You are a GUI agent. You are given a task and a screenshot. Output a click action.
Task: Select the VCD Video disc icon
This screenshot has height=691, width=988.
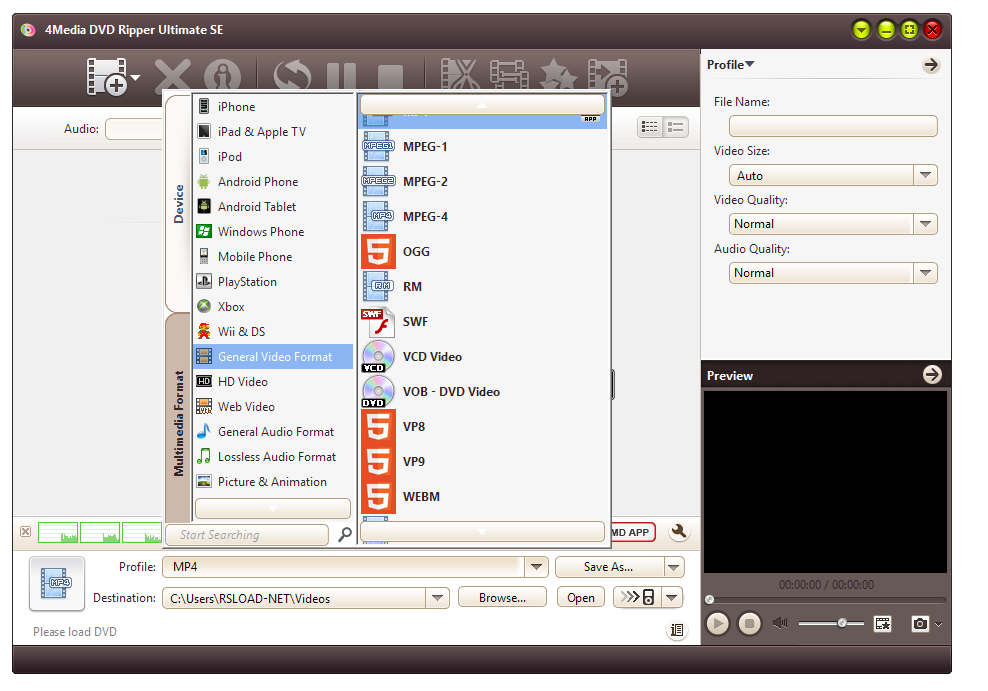coord(378,357)
